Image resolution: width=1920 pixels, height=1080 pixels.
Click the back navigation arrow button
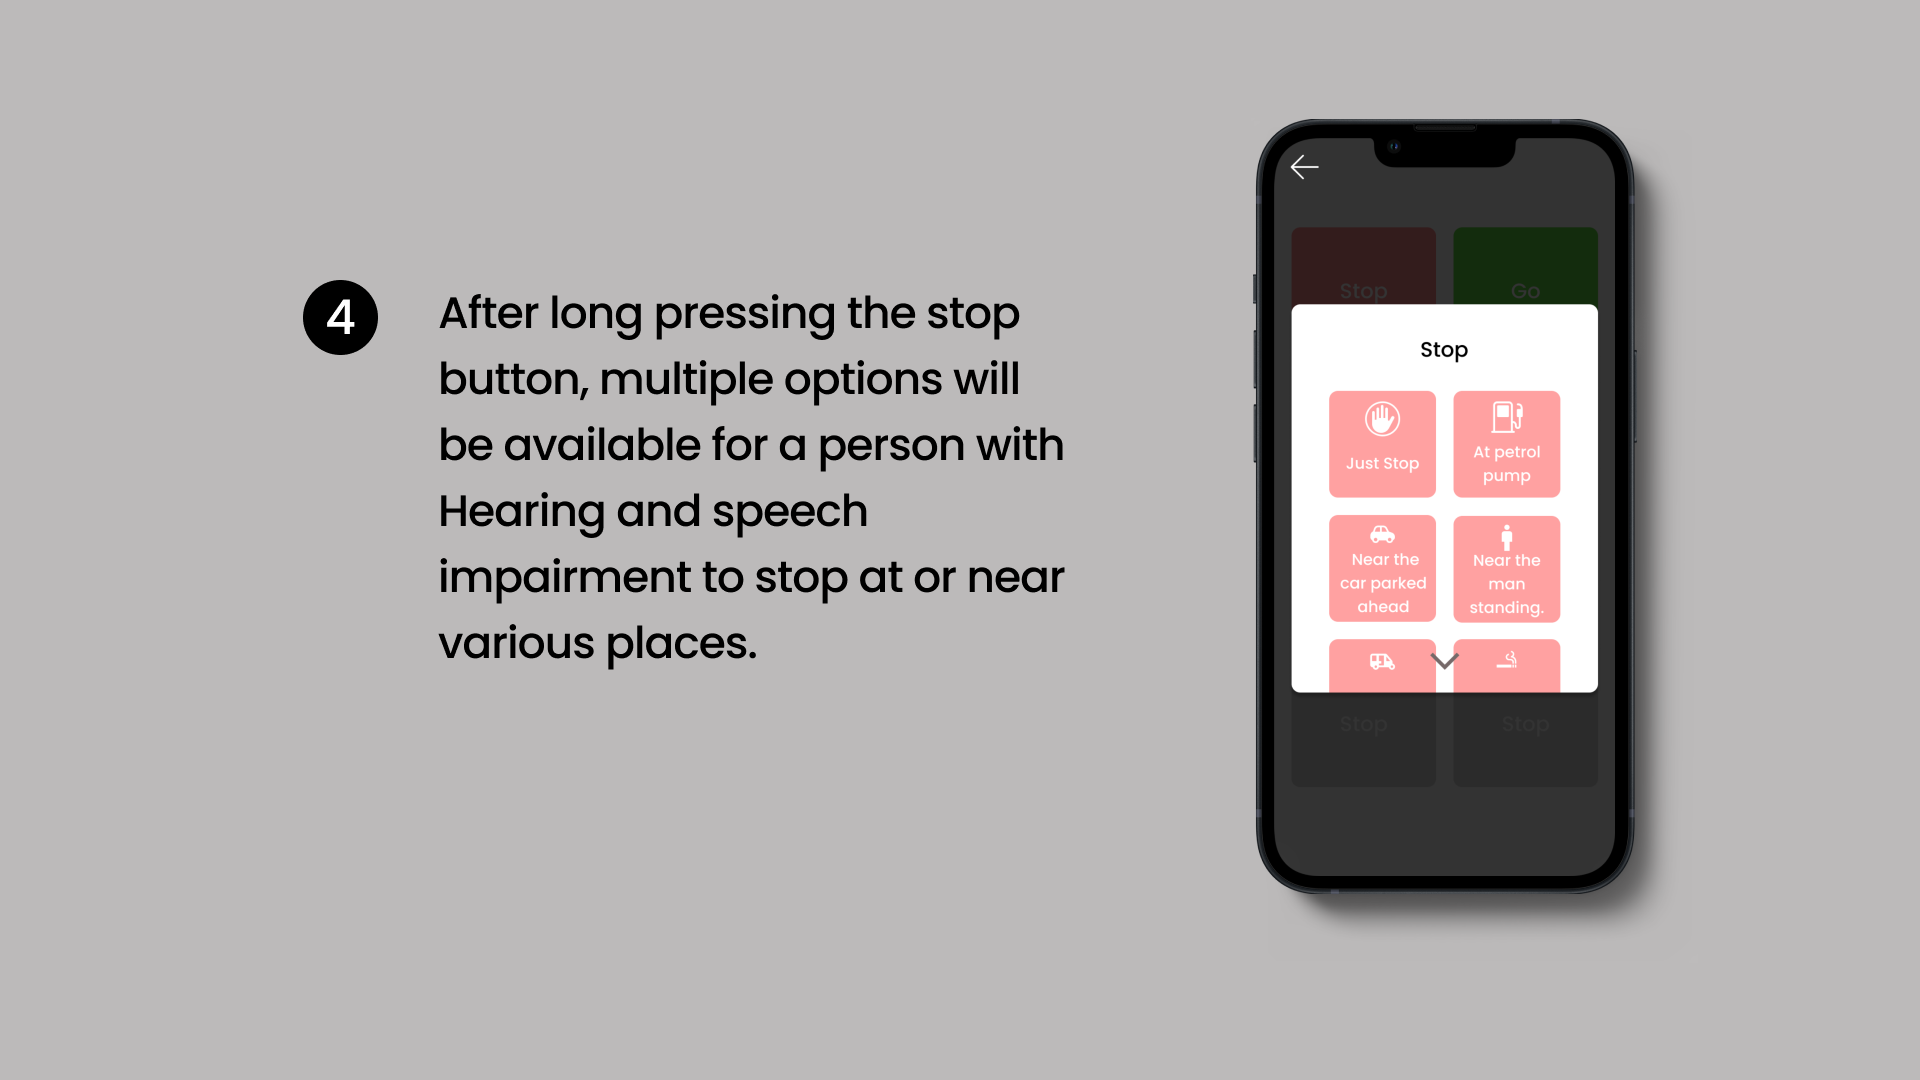[1303, 166]
